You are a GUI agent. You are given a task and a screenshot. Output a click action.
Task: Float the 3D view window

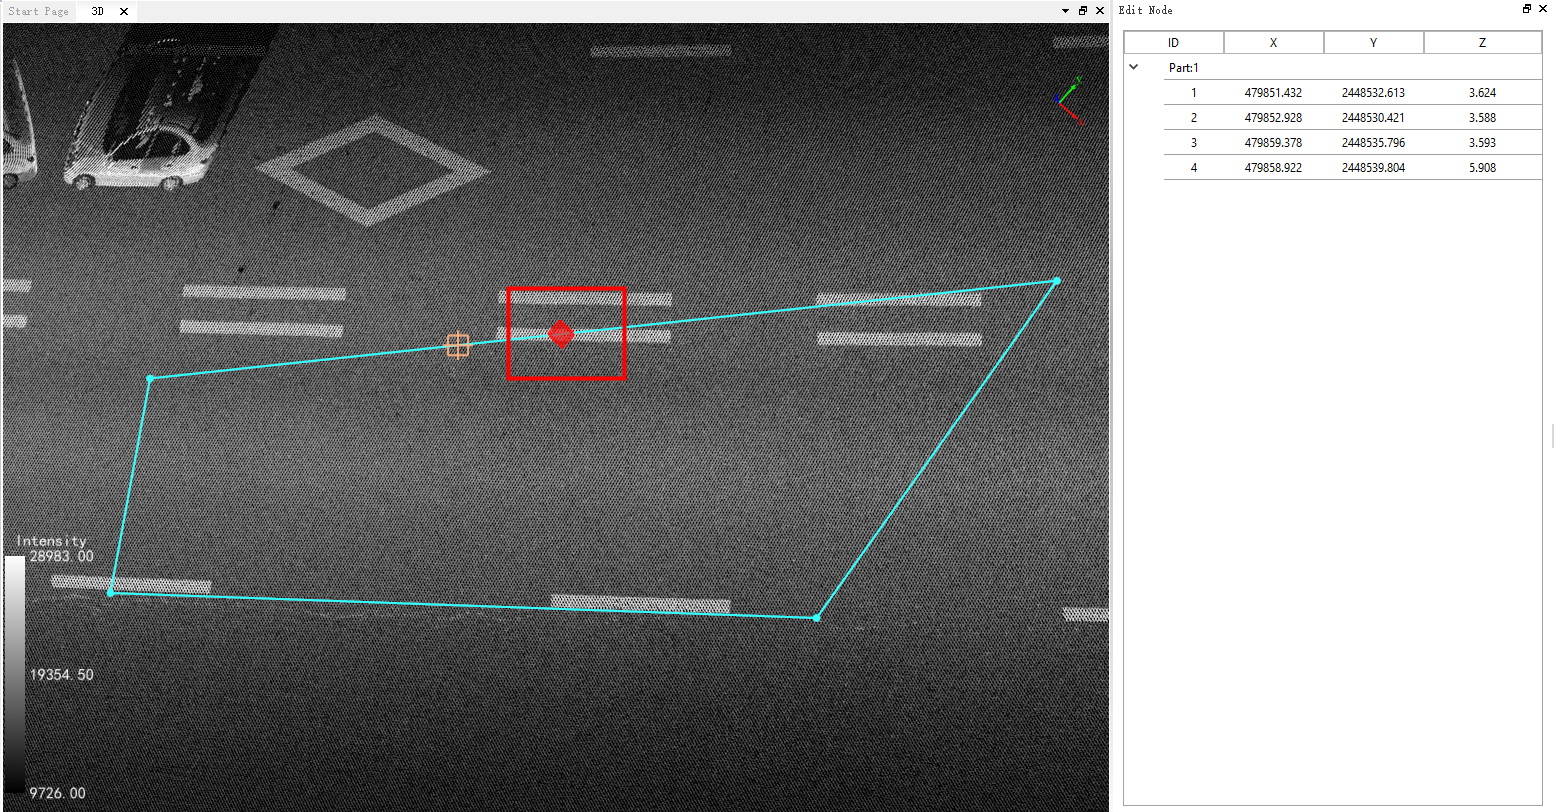coord(1083,11)
